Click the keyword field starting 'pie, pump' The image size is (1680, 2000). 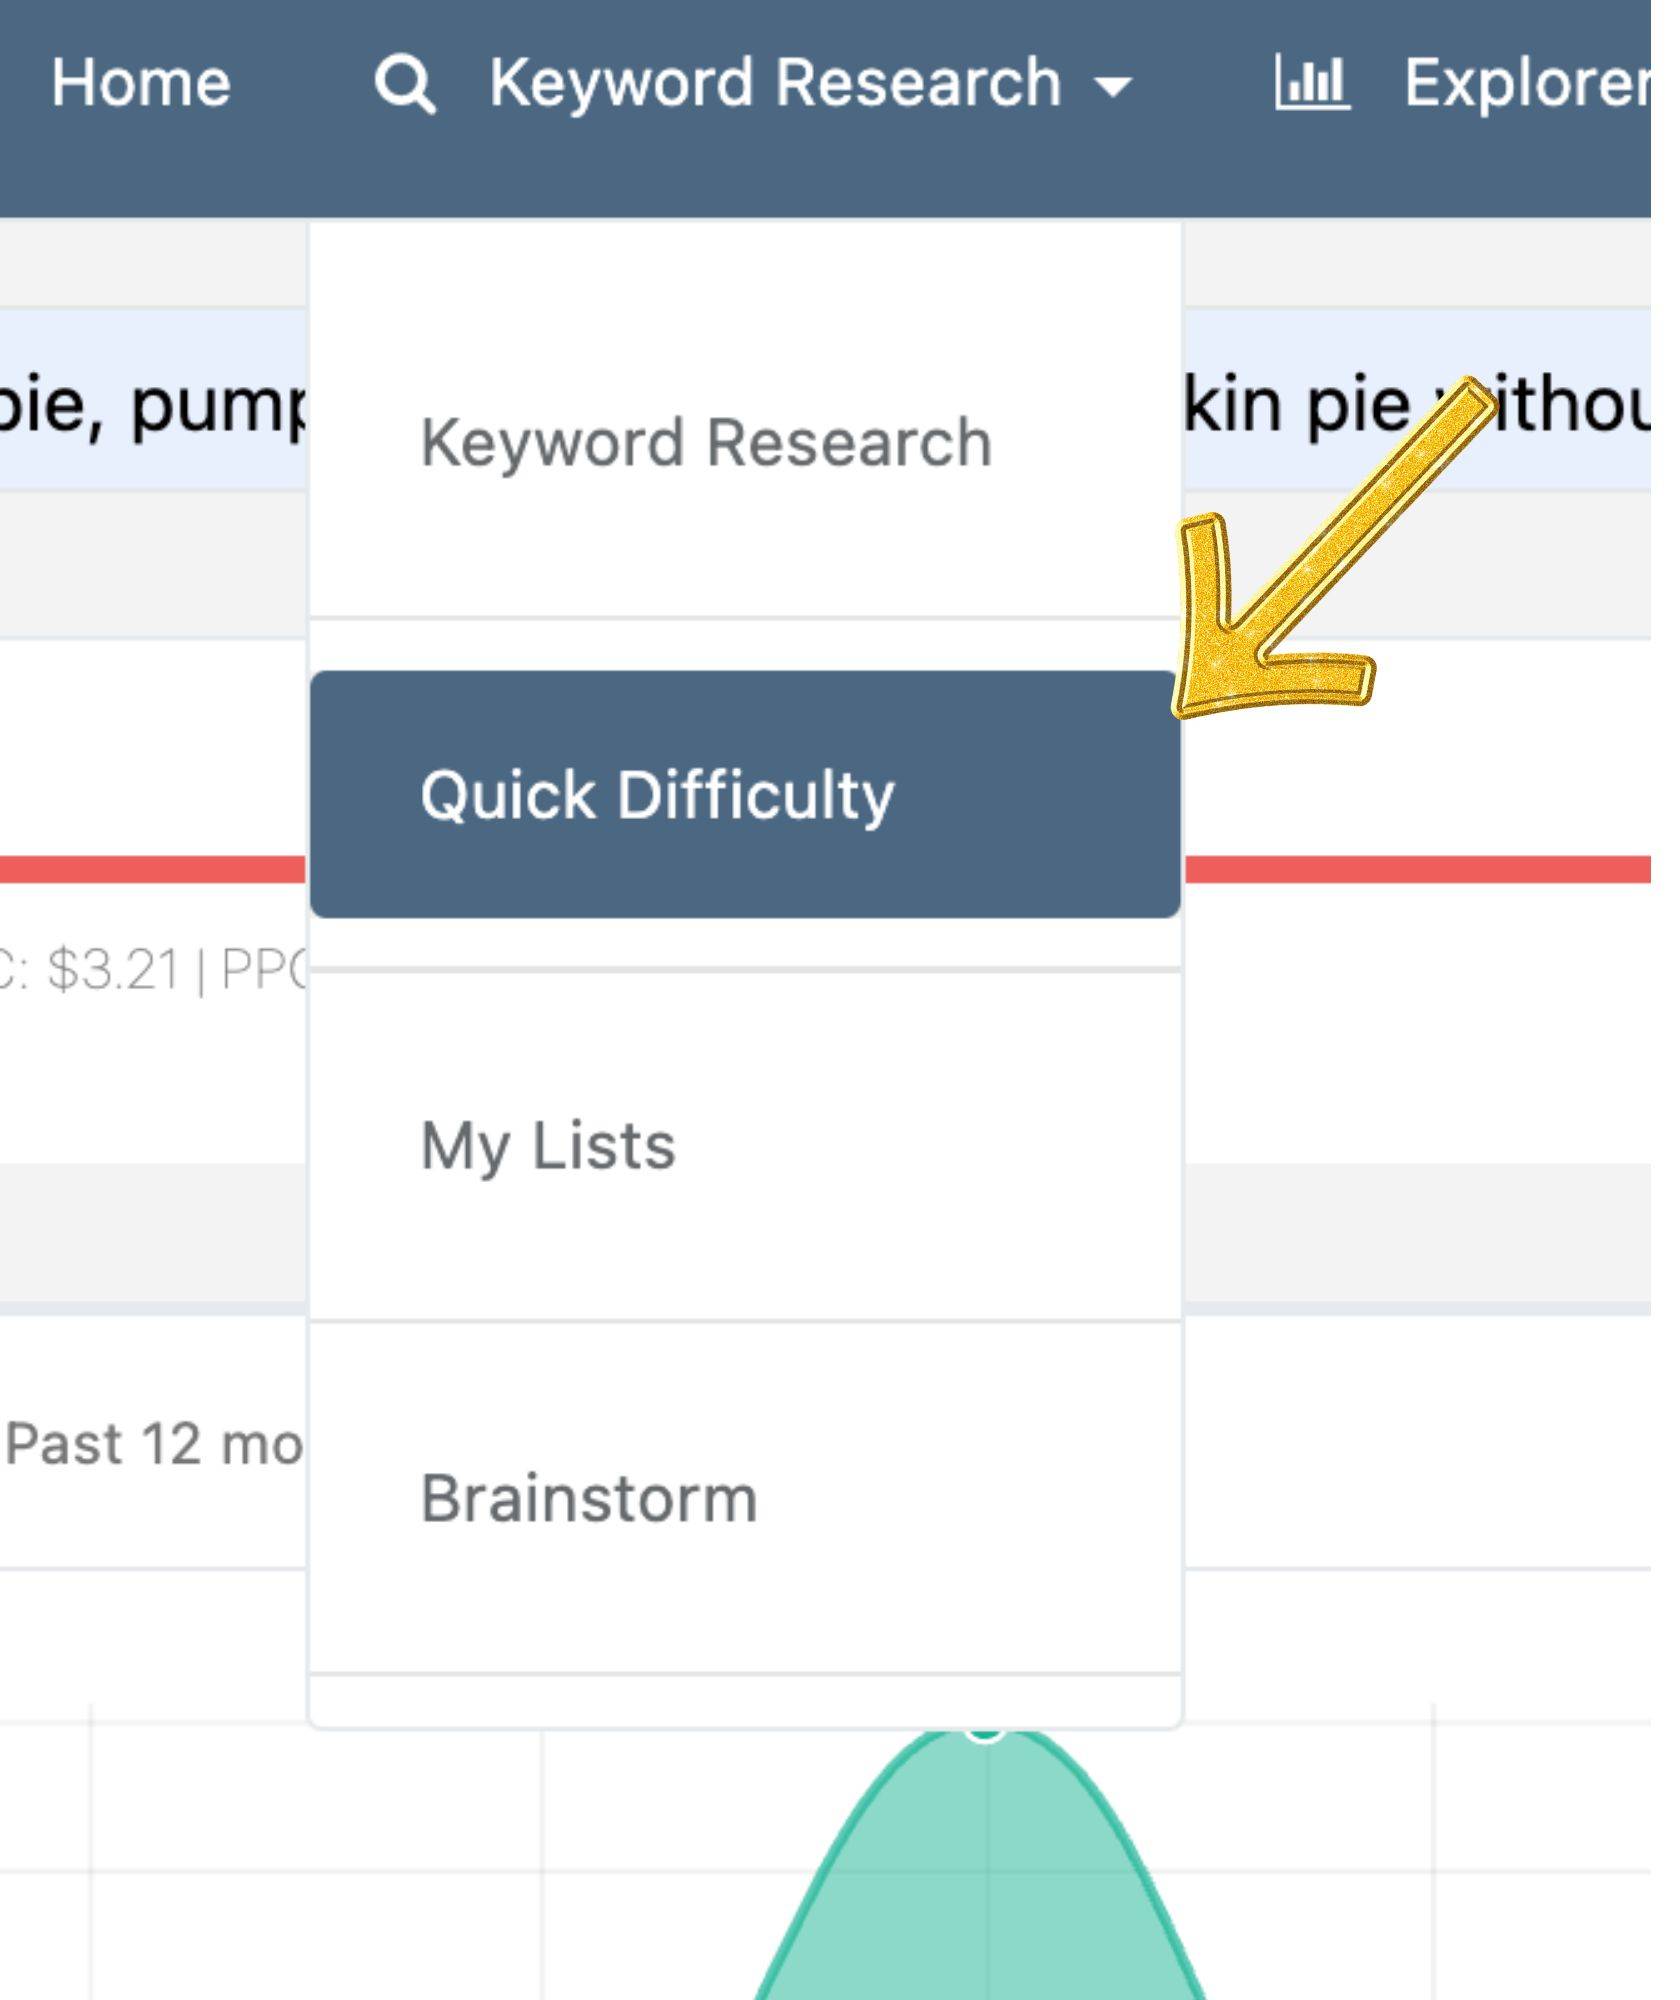point(153,400)
